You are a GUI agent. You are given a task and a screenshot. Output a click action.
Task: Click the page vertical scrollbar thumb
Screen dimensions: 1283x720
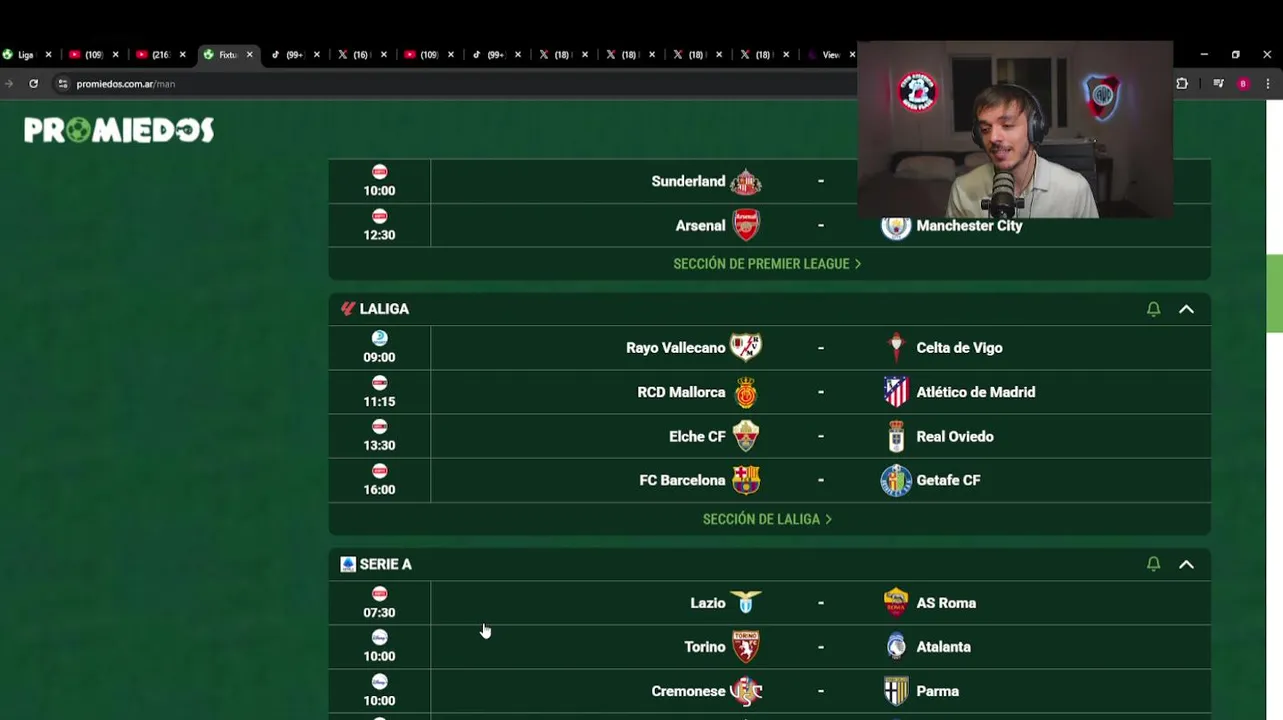pyautogui.click(x=1274, y=293)
